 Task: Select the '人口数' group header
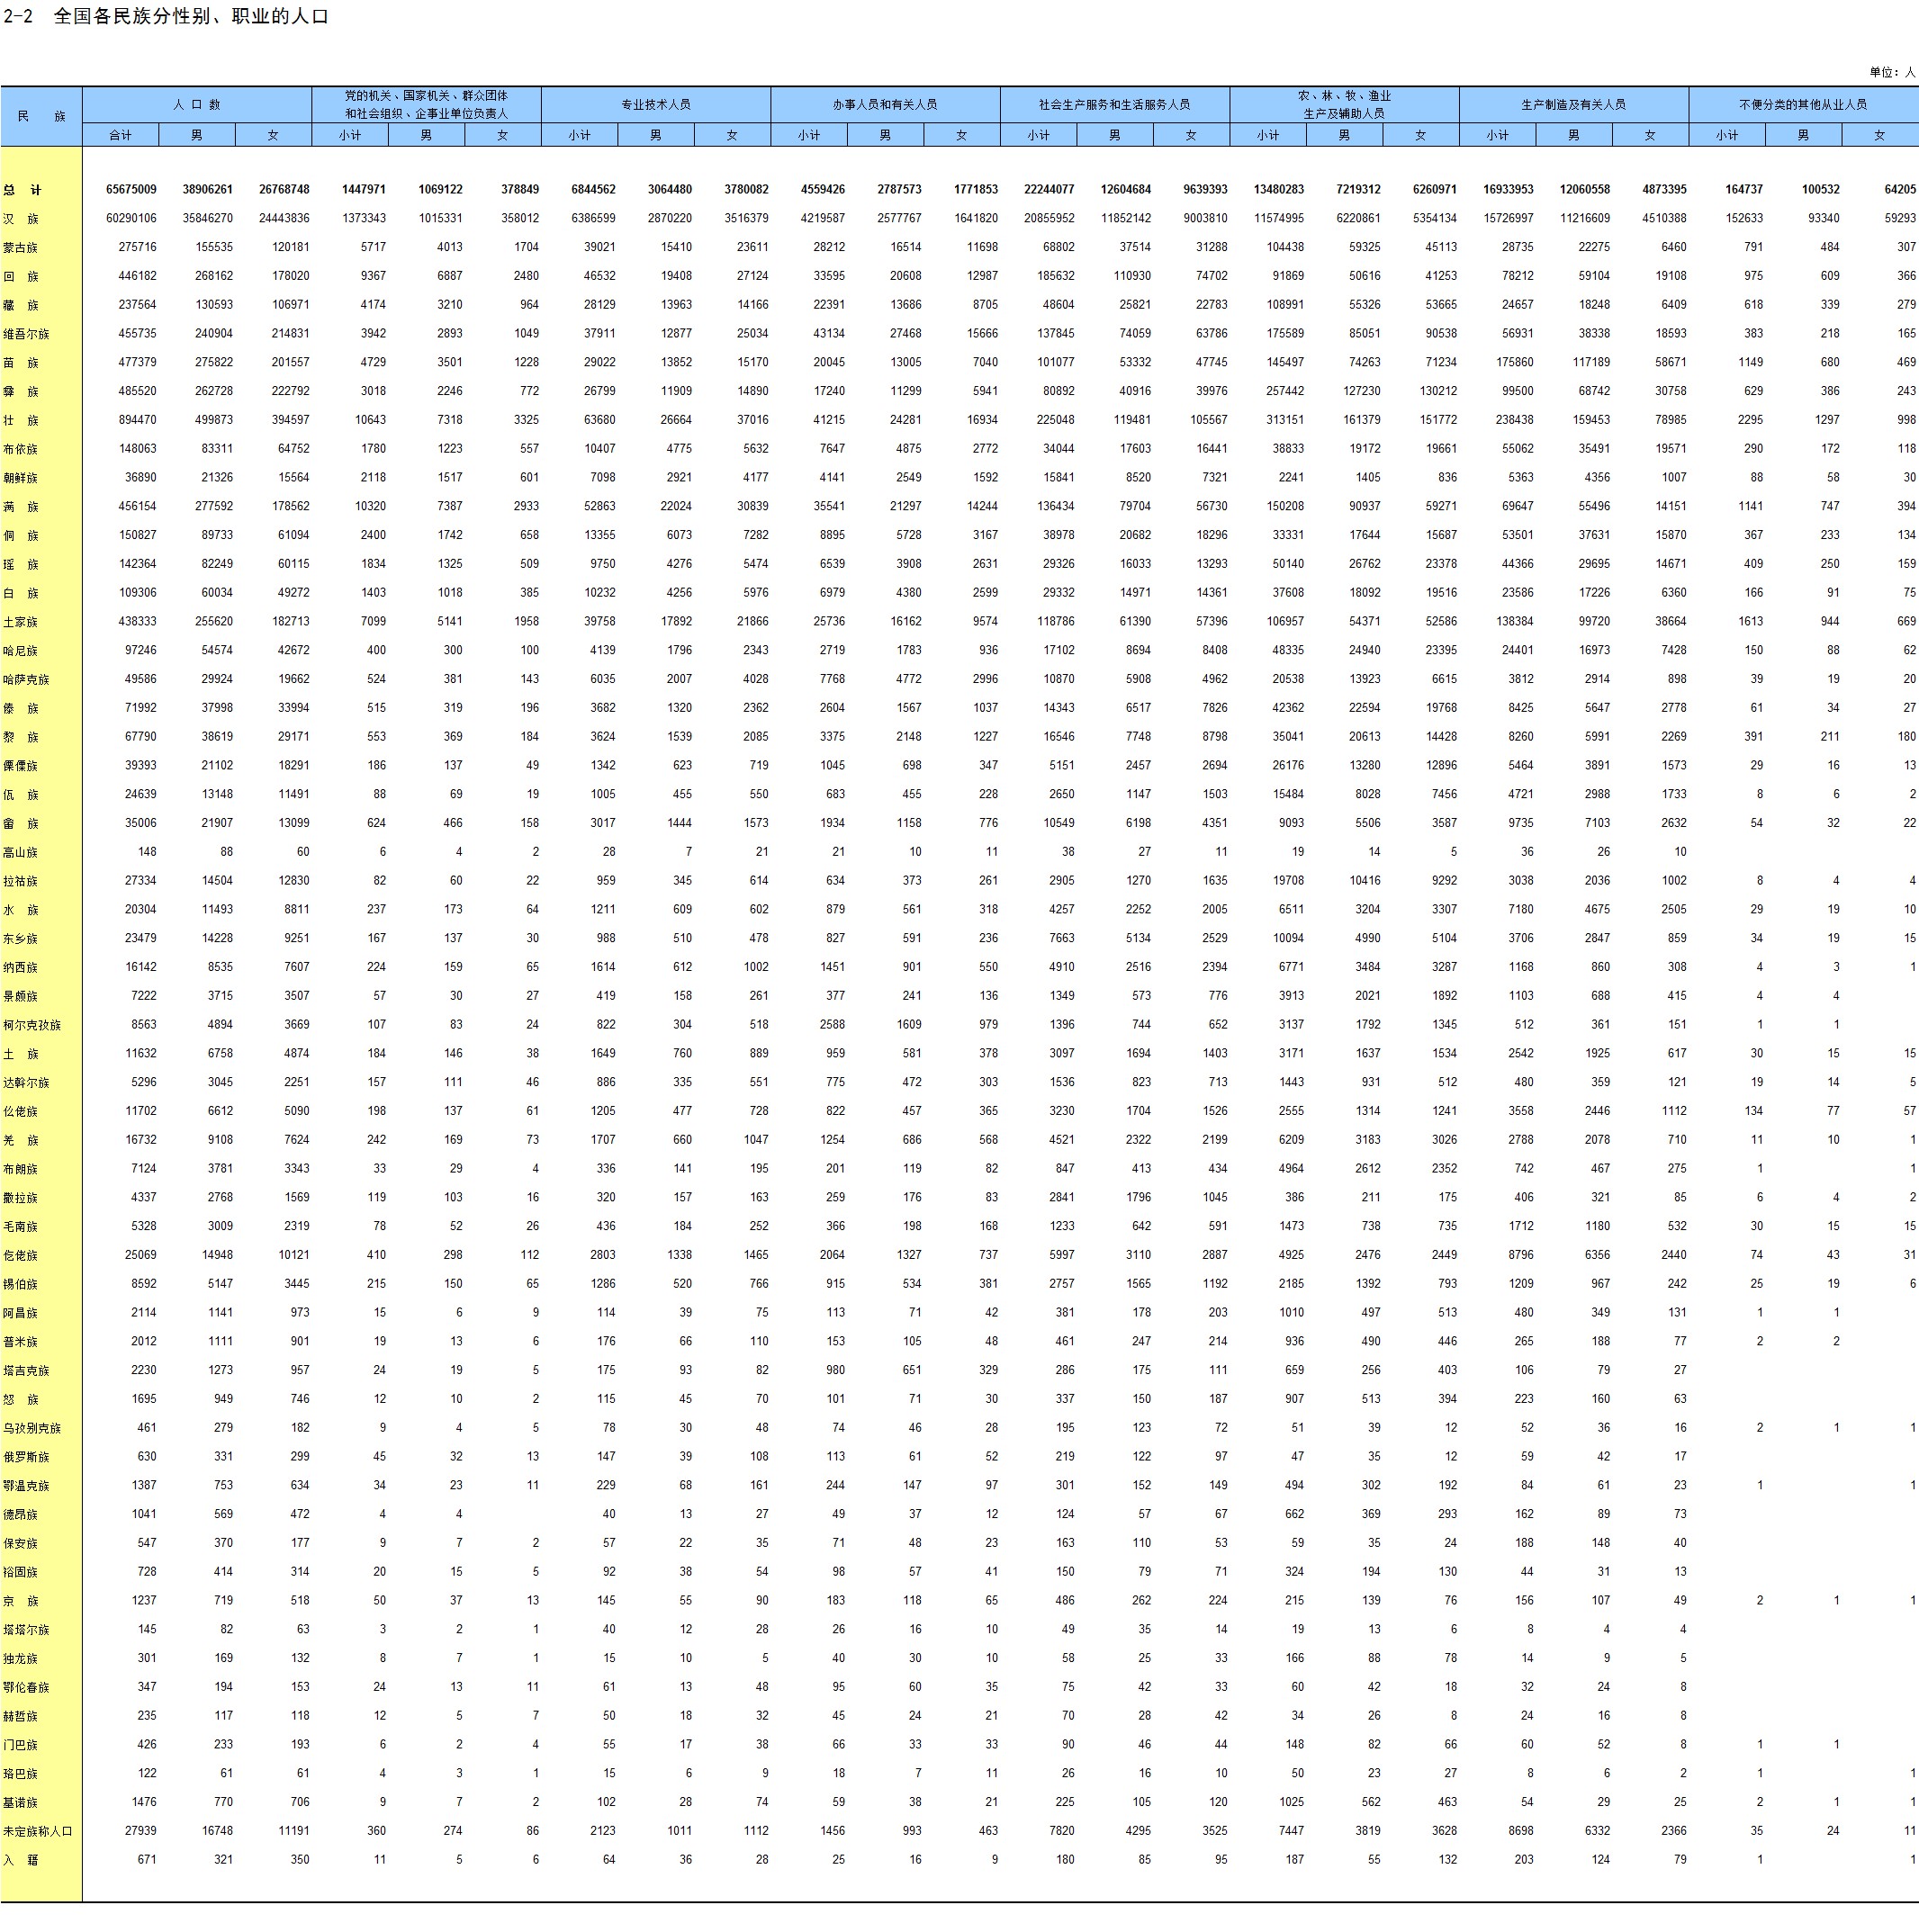(x=197, y=104)
